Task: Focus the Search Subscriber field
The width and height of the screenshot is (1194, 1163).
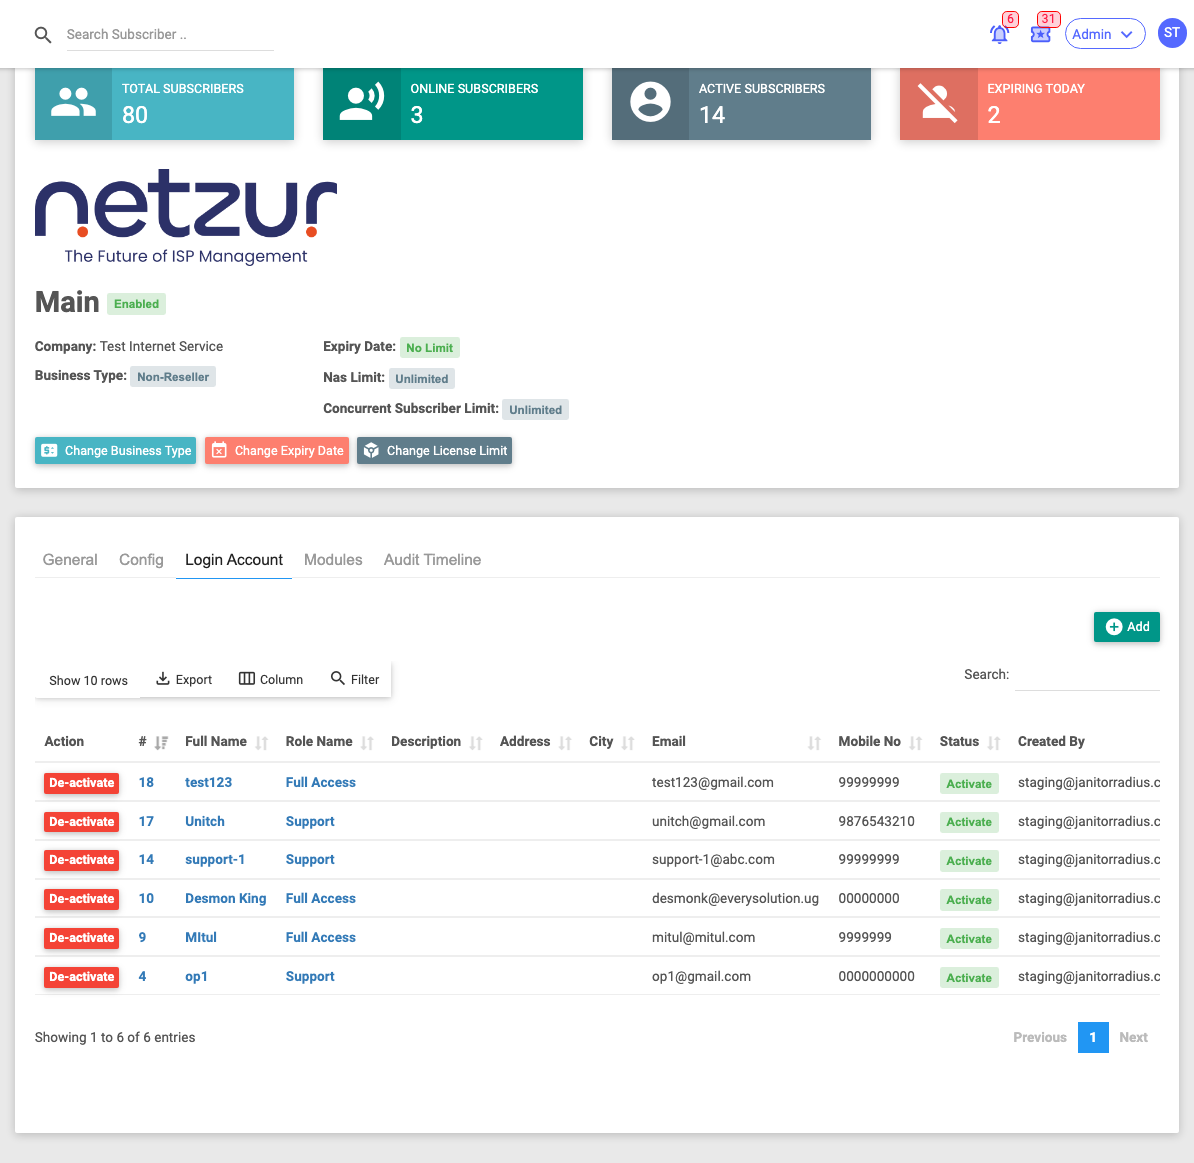Action: (170, 35)
